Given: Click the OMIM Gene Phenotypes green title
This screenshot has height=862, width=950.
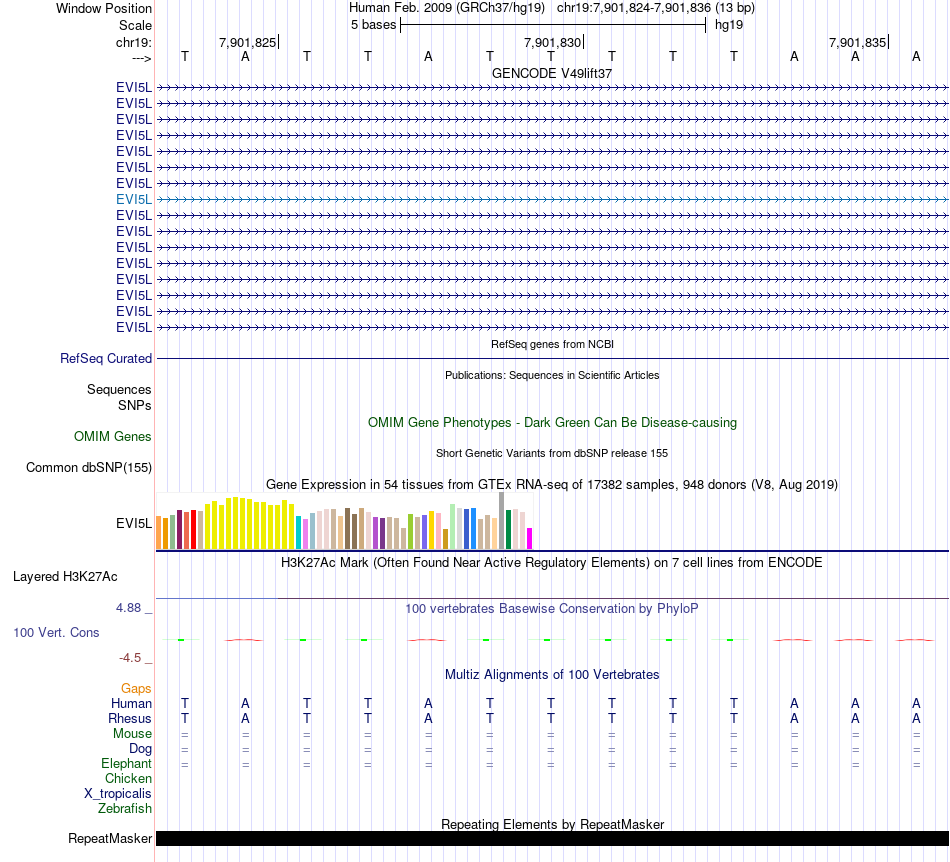Looking at the screenshot, I should 552,423.
